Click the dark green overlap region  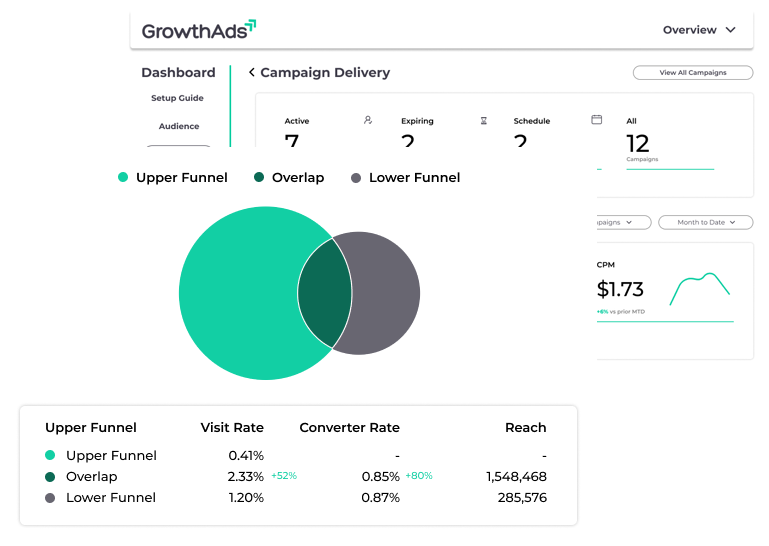coord(325,293)
